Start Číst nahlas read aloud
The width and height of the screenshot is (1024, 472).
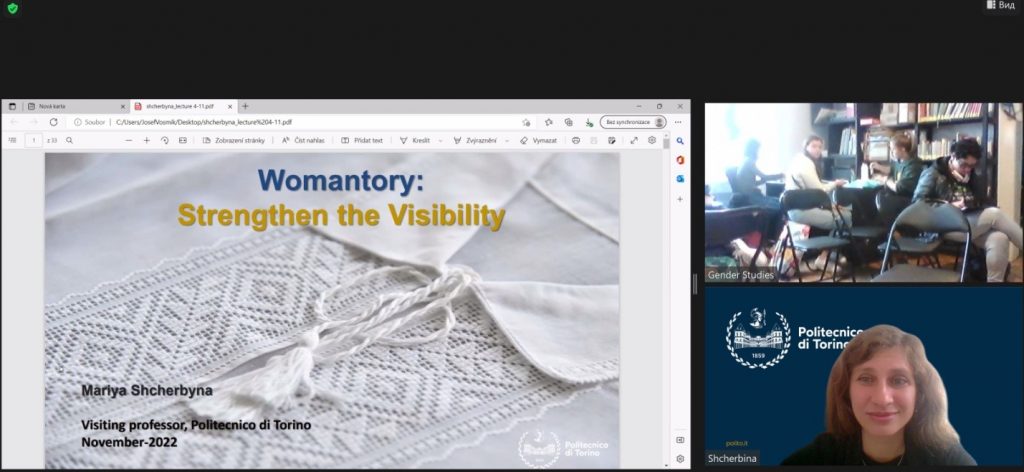coord(303,140)
